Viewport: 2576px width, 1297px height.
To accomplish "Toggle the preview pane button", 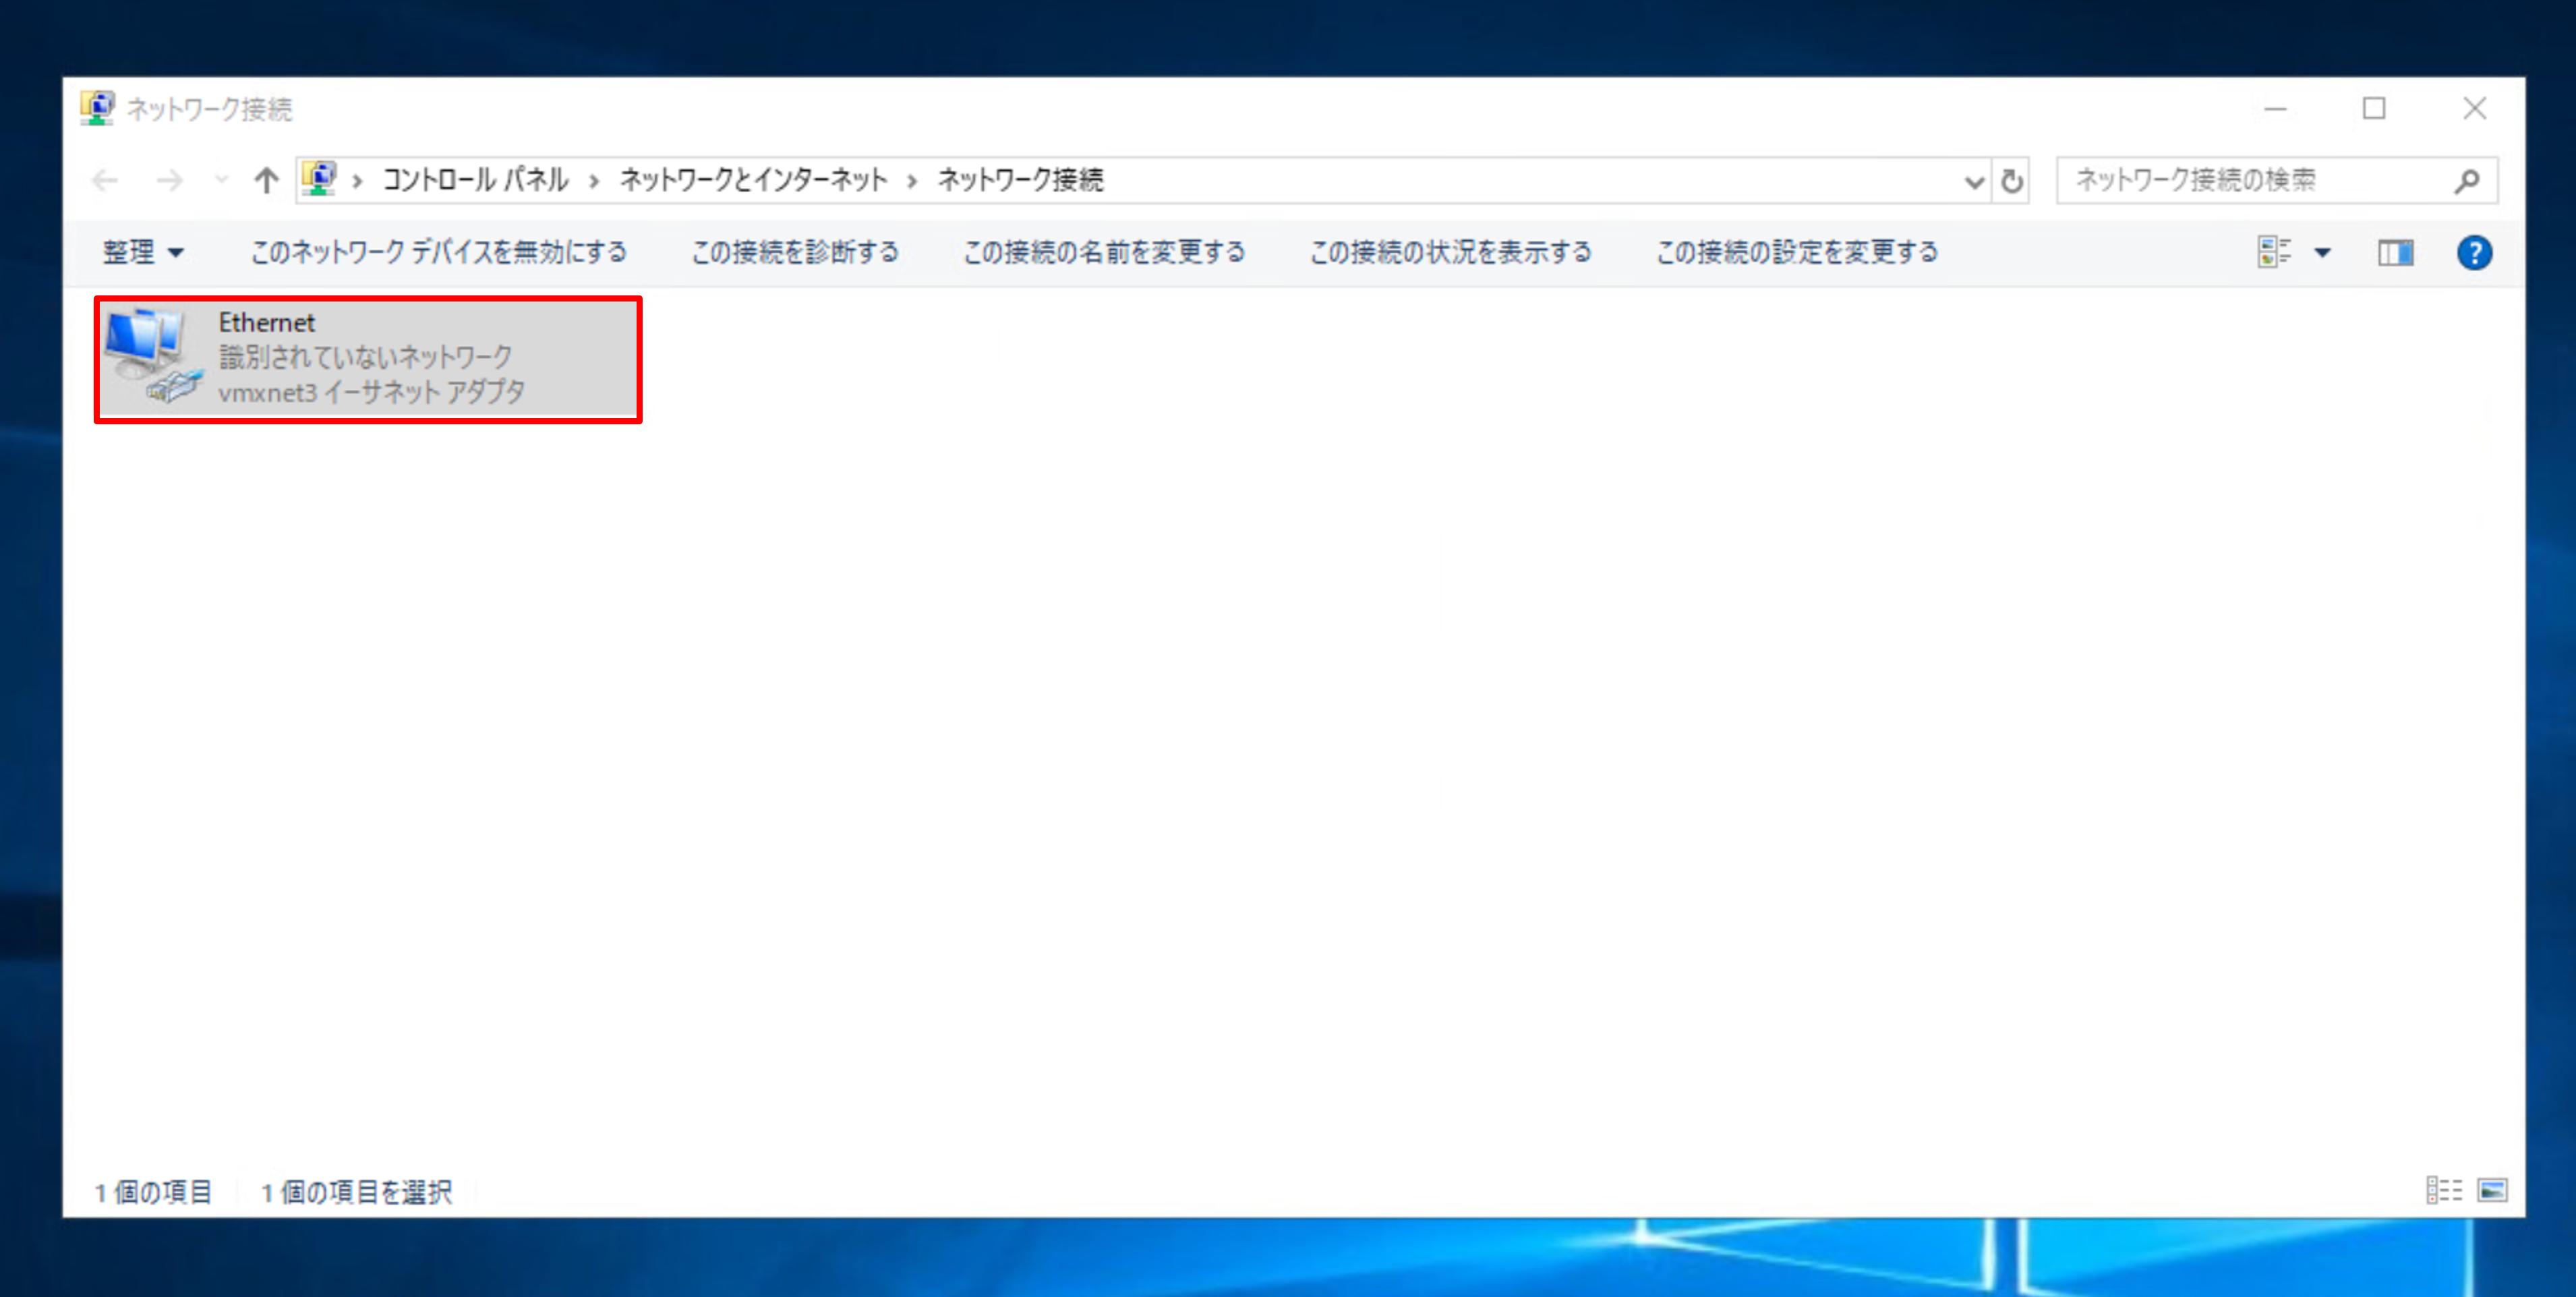I will (2395, 253).
